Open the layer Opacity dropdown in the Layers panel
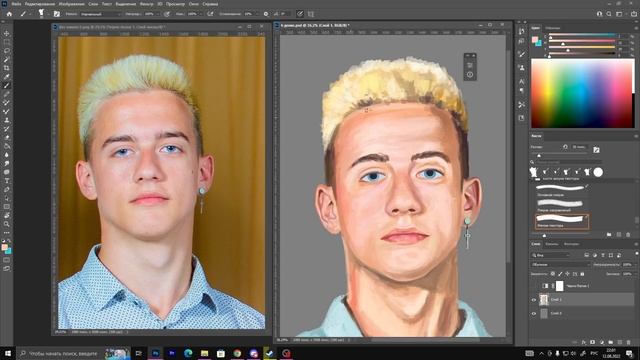The height and width of the screenshot is (360, 640). pos(636,264)
